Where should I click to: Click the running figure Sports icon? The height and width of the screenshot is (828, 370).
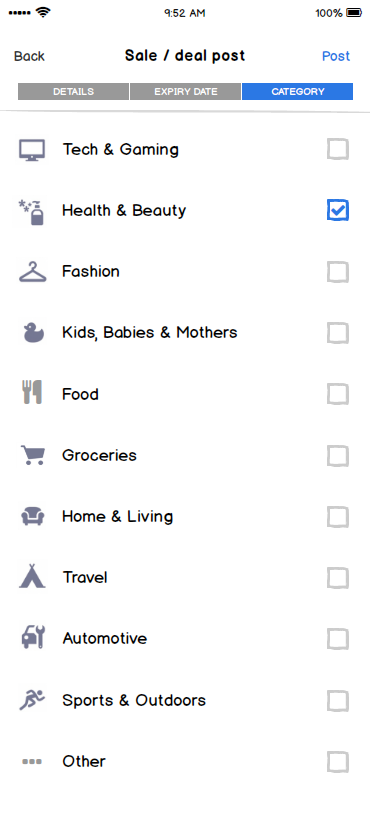(32, 700)
